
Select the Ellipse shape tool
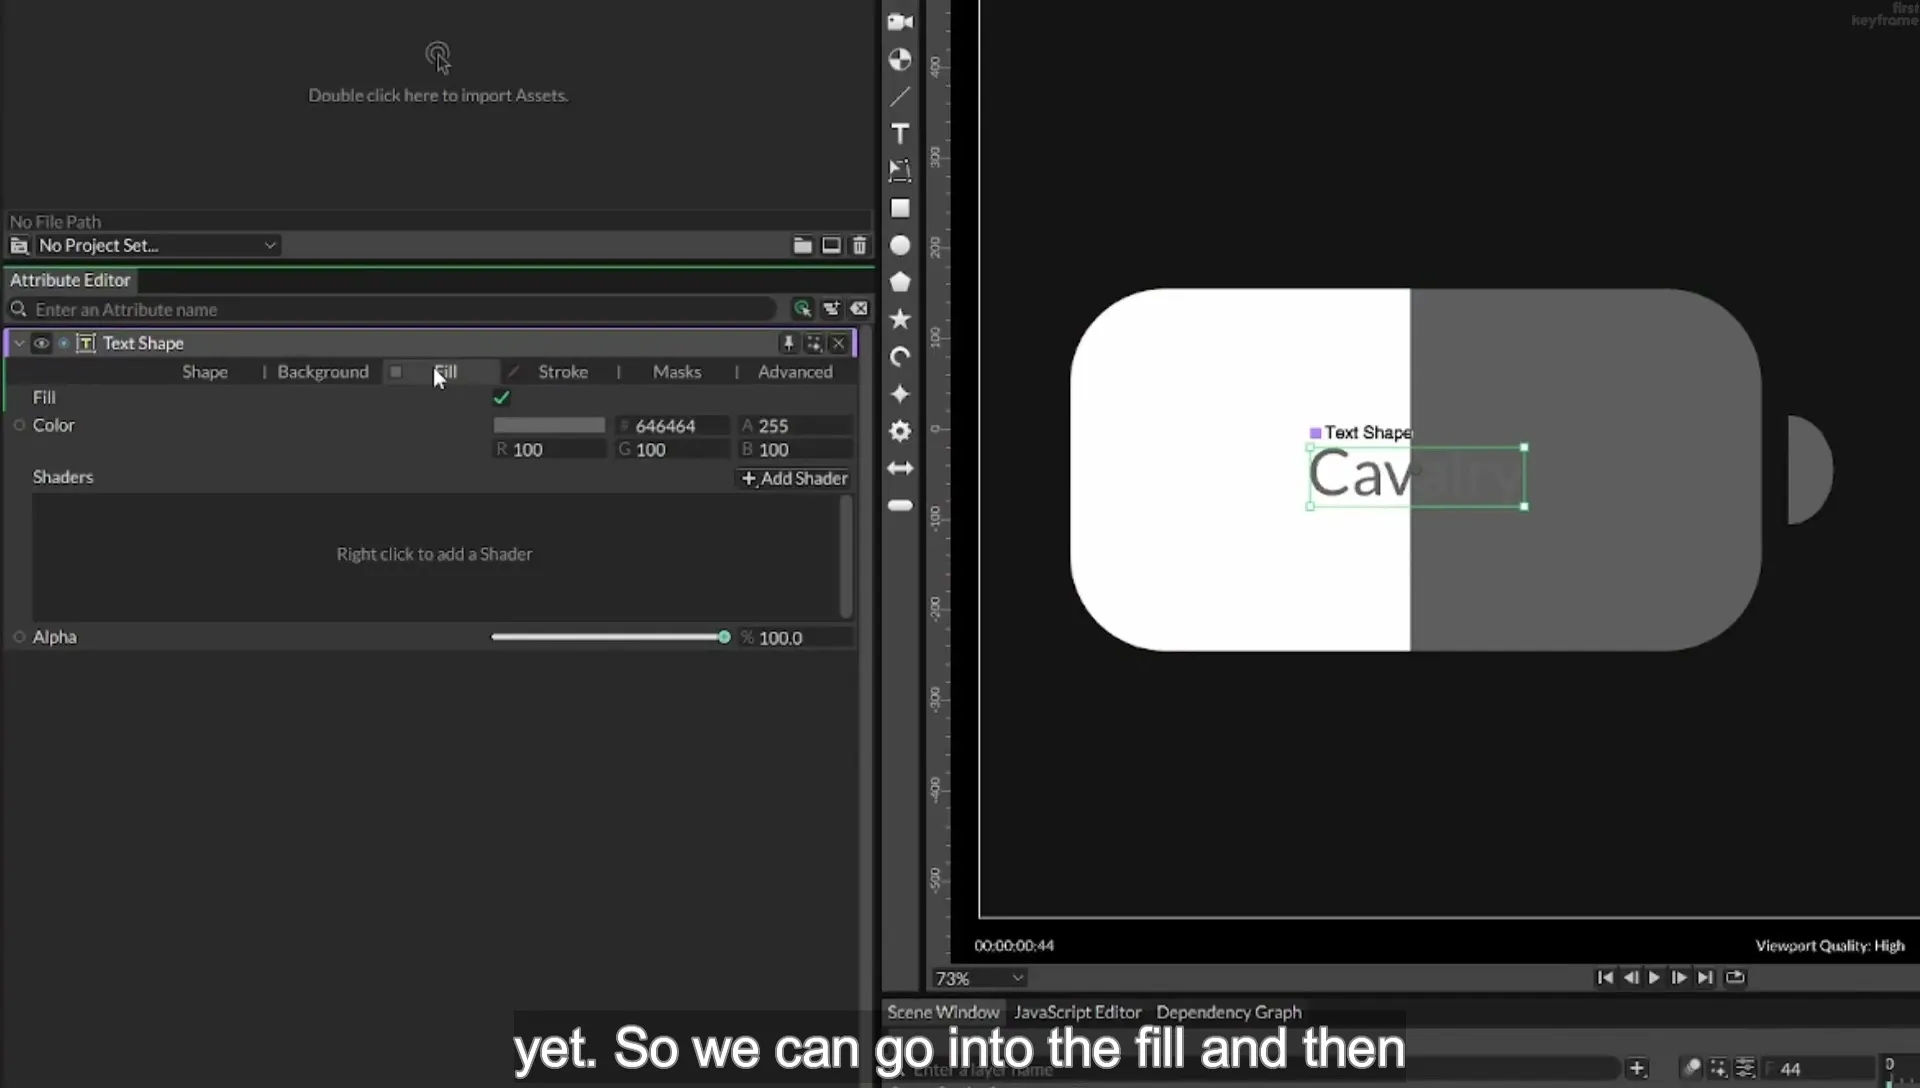(x=900, y=245)
